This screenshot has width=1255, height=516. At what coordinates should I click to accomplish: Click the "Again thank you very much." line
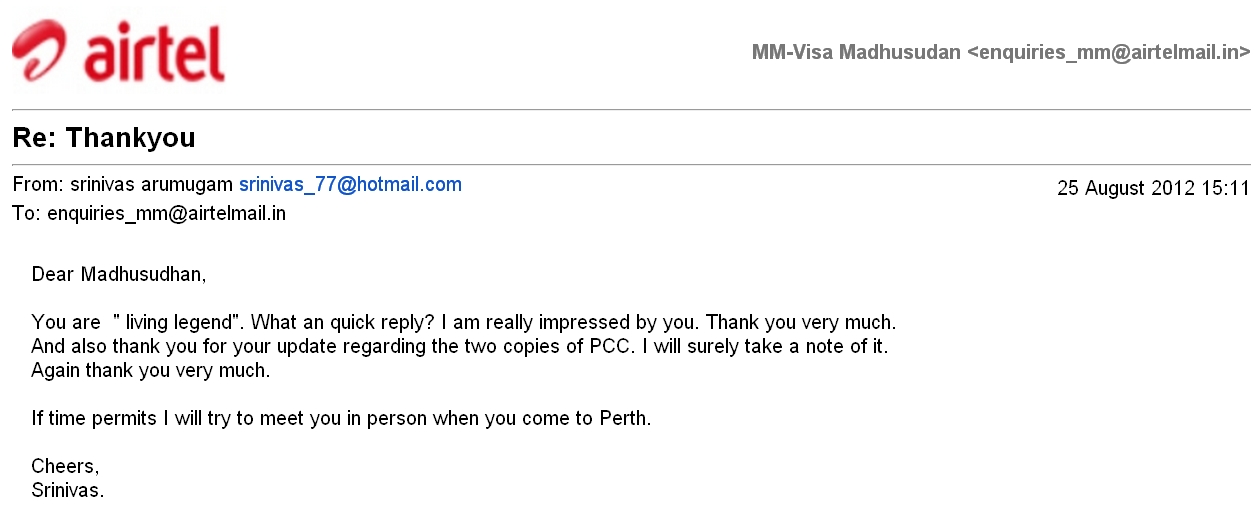[x=151, y=371]
